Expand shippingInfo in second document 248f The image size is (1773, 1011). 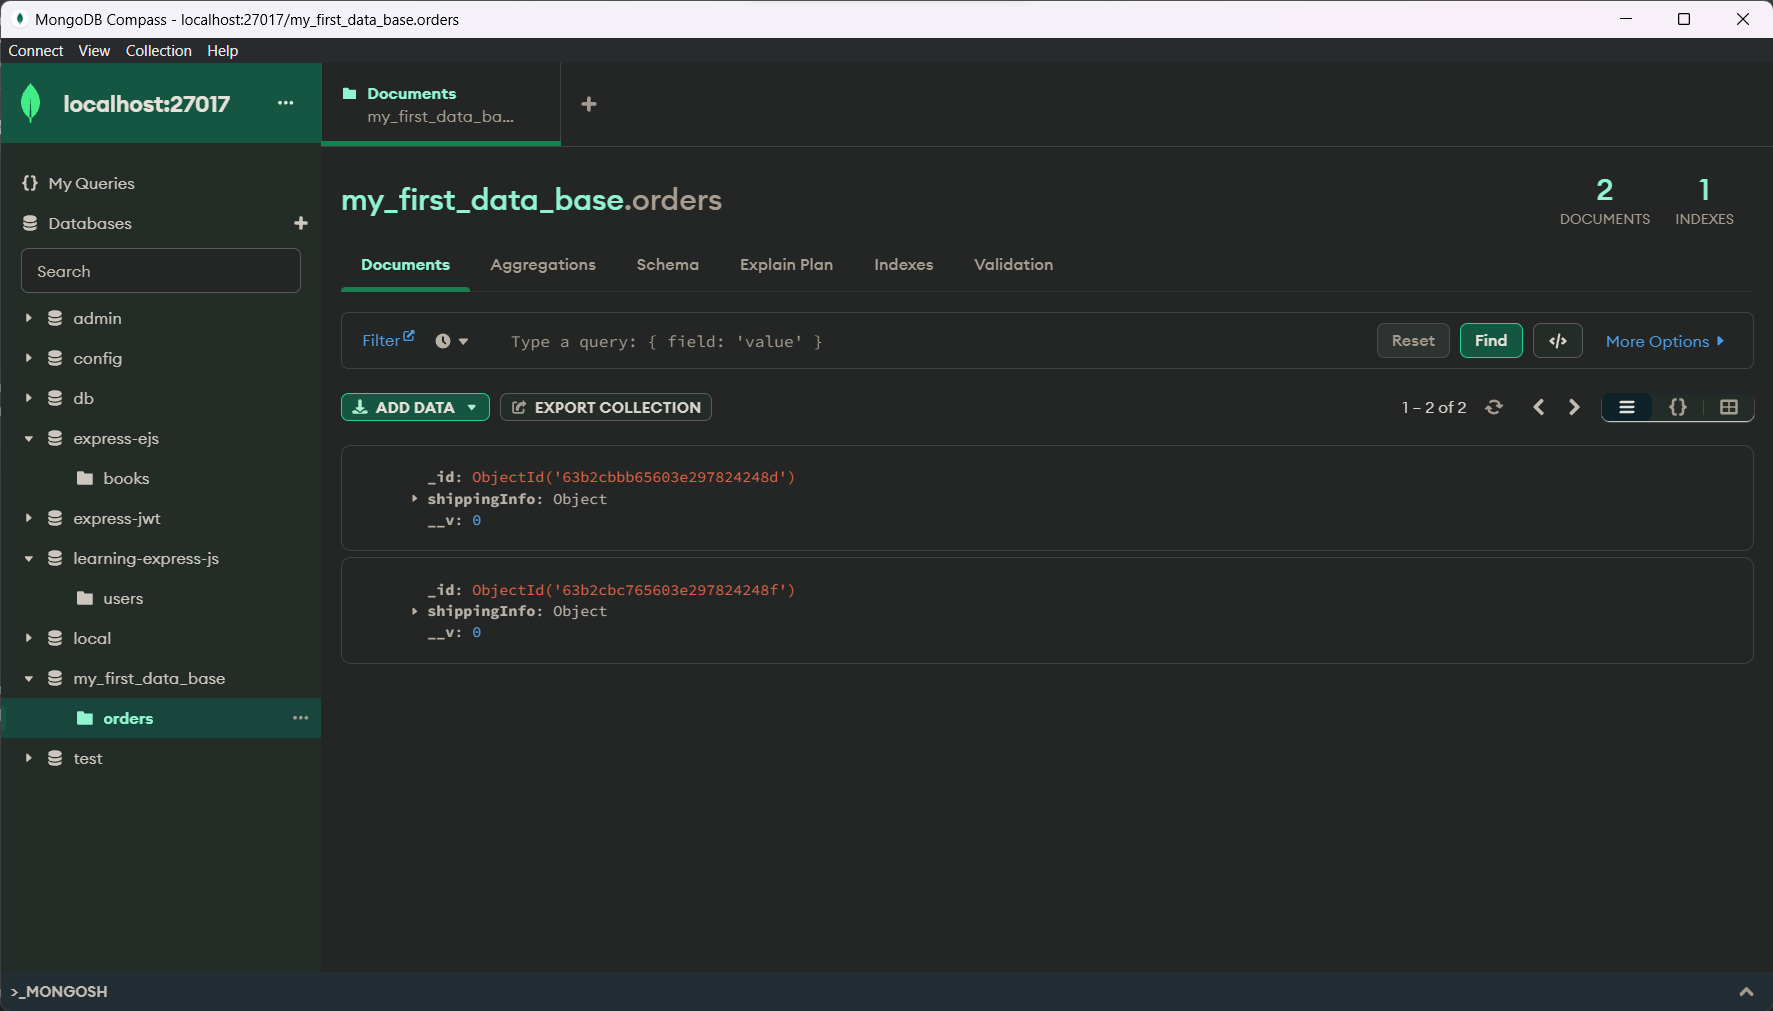[415, 611]
